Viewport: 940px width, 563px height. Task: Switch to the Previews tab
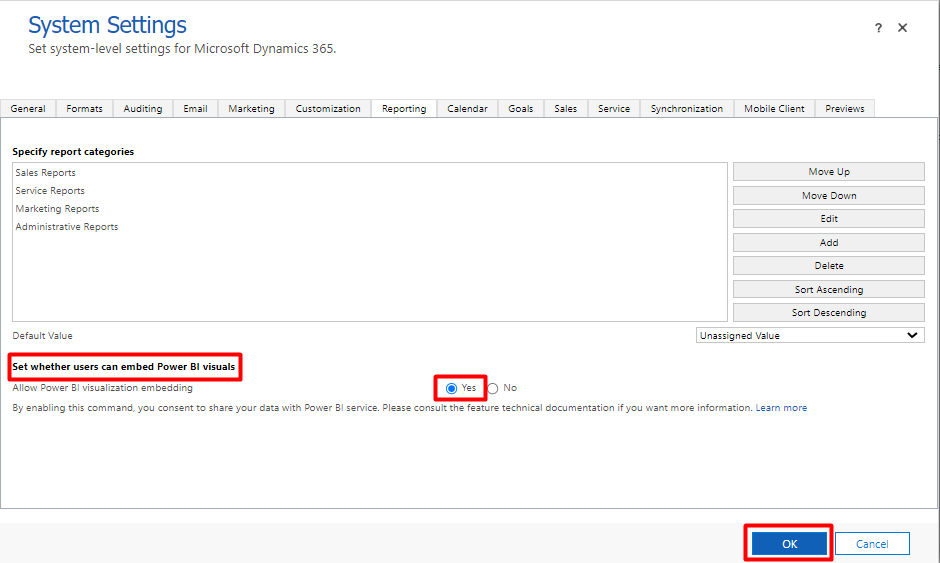pos(845,109)
